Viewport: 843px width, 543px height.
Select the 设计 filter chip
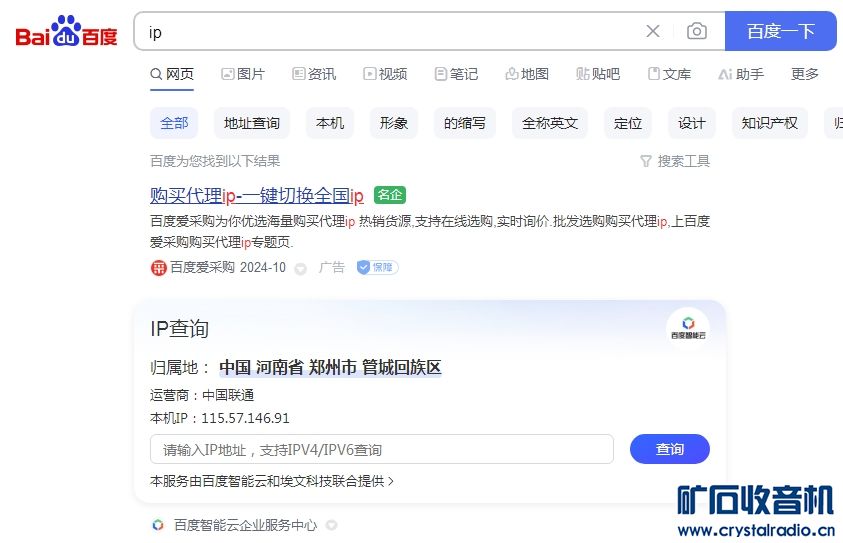coord(691,123)
